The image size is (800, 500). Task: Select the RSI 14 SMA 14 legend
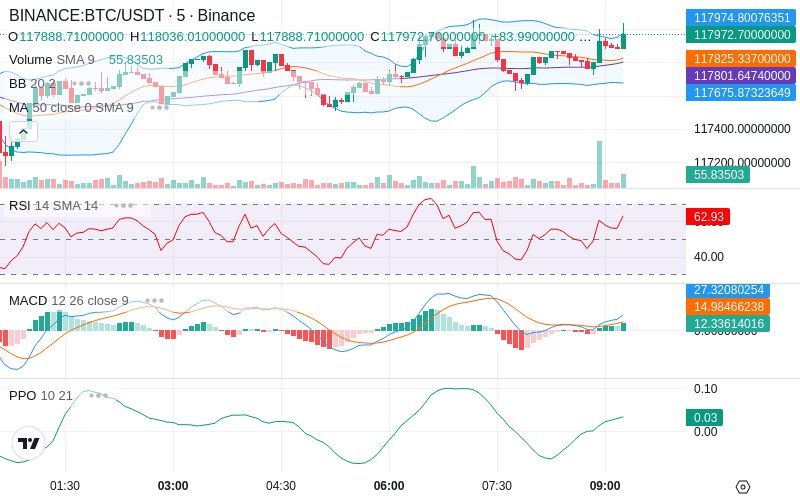pos(54,206)
